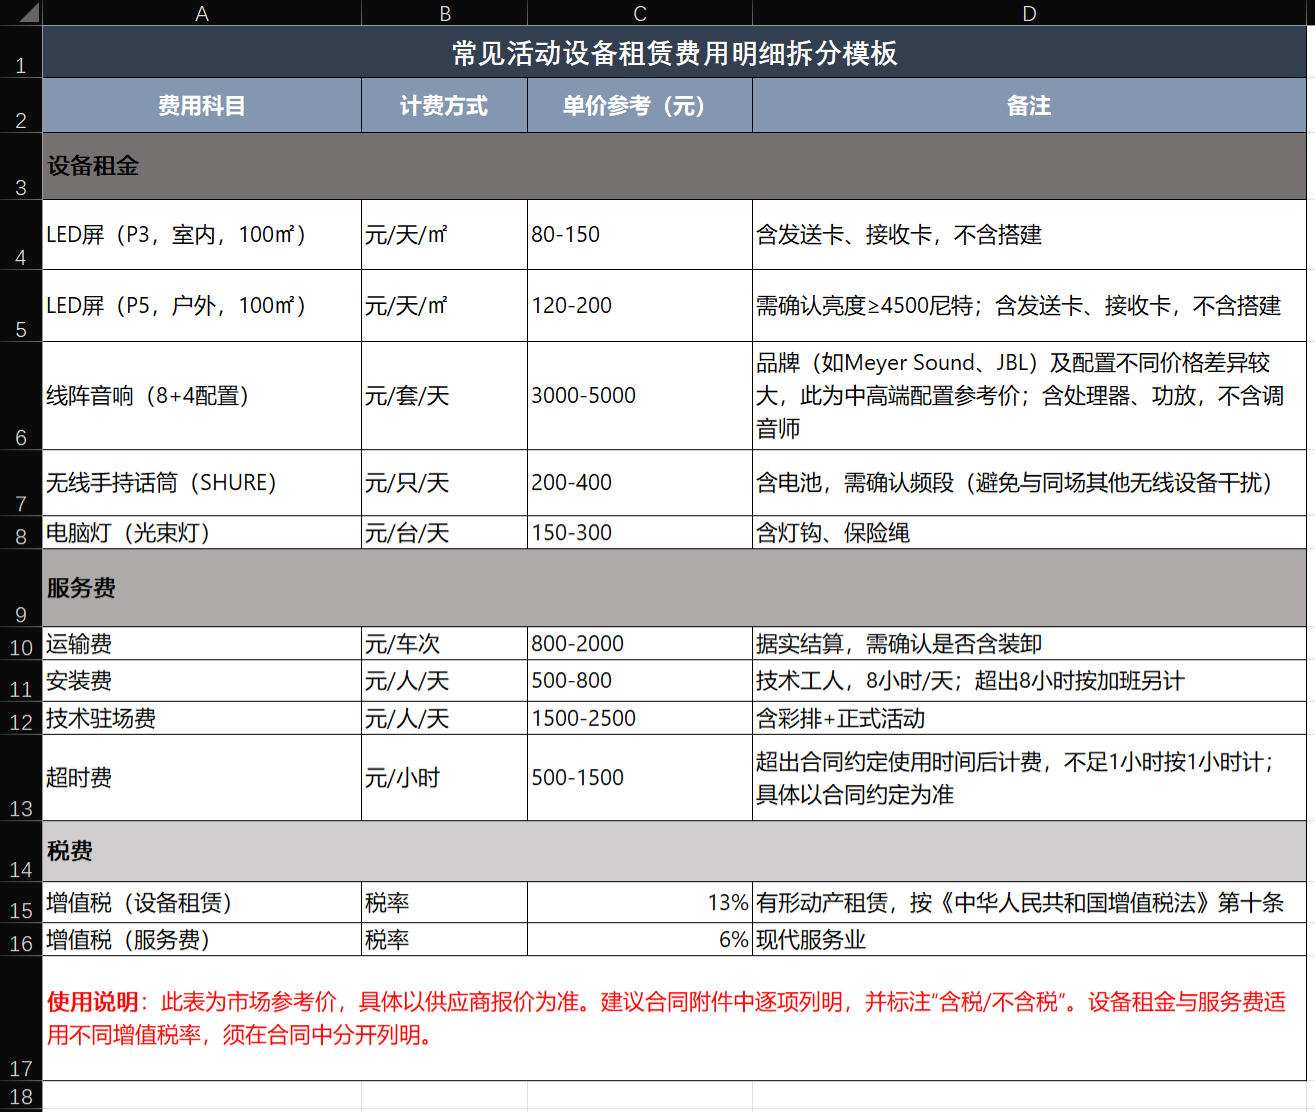Select column C header
1315x1112 pixels.
click(x=640, y=13)
